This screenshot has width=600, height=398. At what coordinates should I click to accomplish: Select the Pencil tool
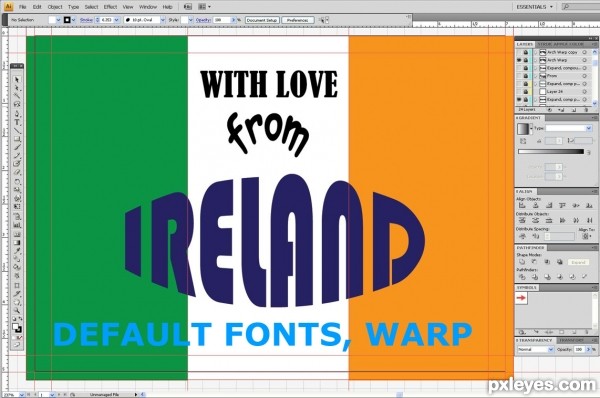click(16, 156)
